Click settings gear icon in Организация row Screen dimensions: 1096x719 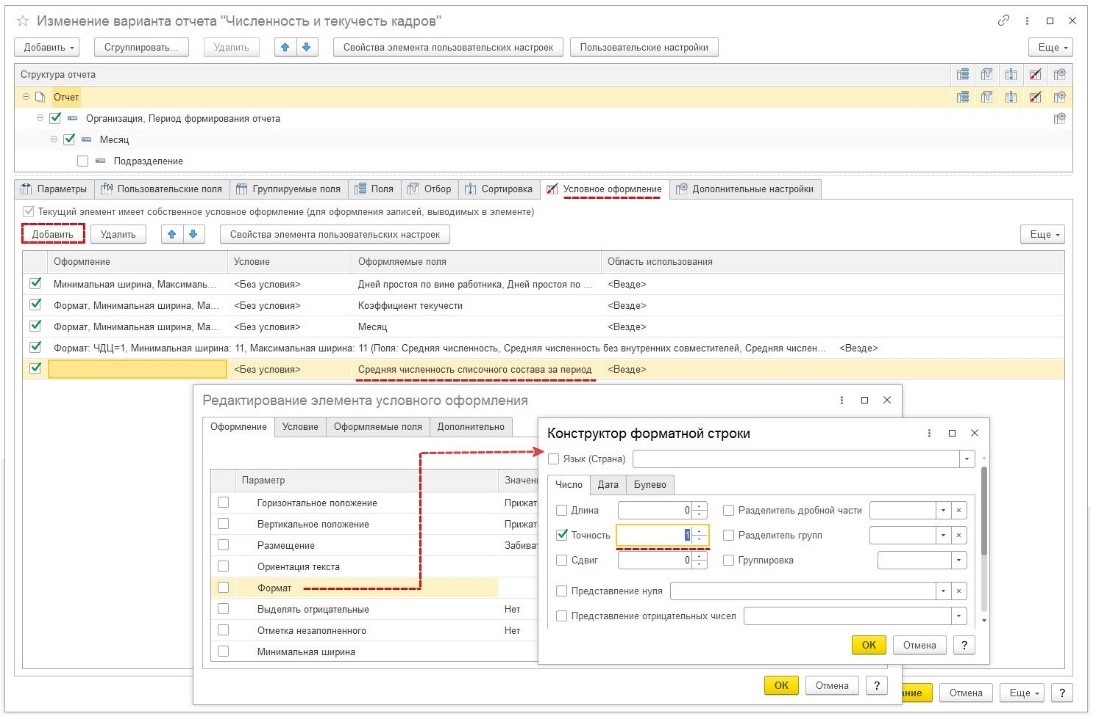[1059, 118]
